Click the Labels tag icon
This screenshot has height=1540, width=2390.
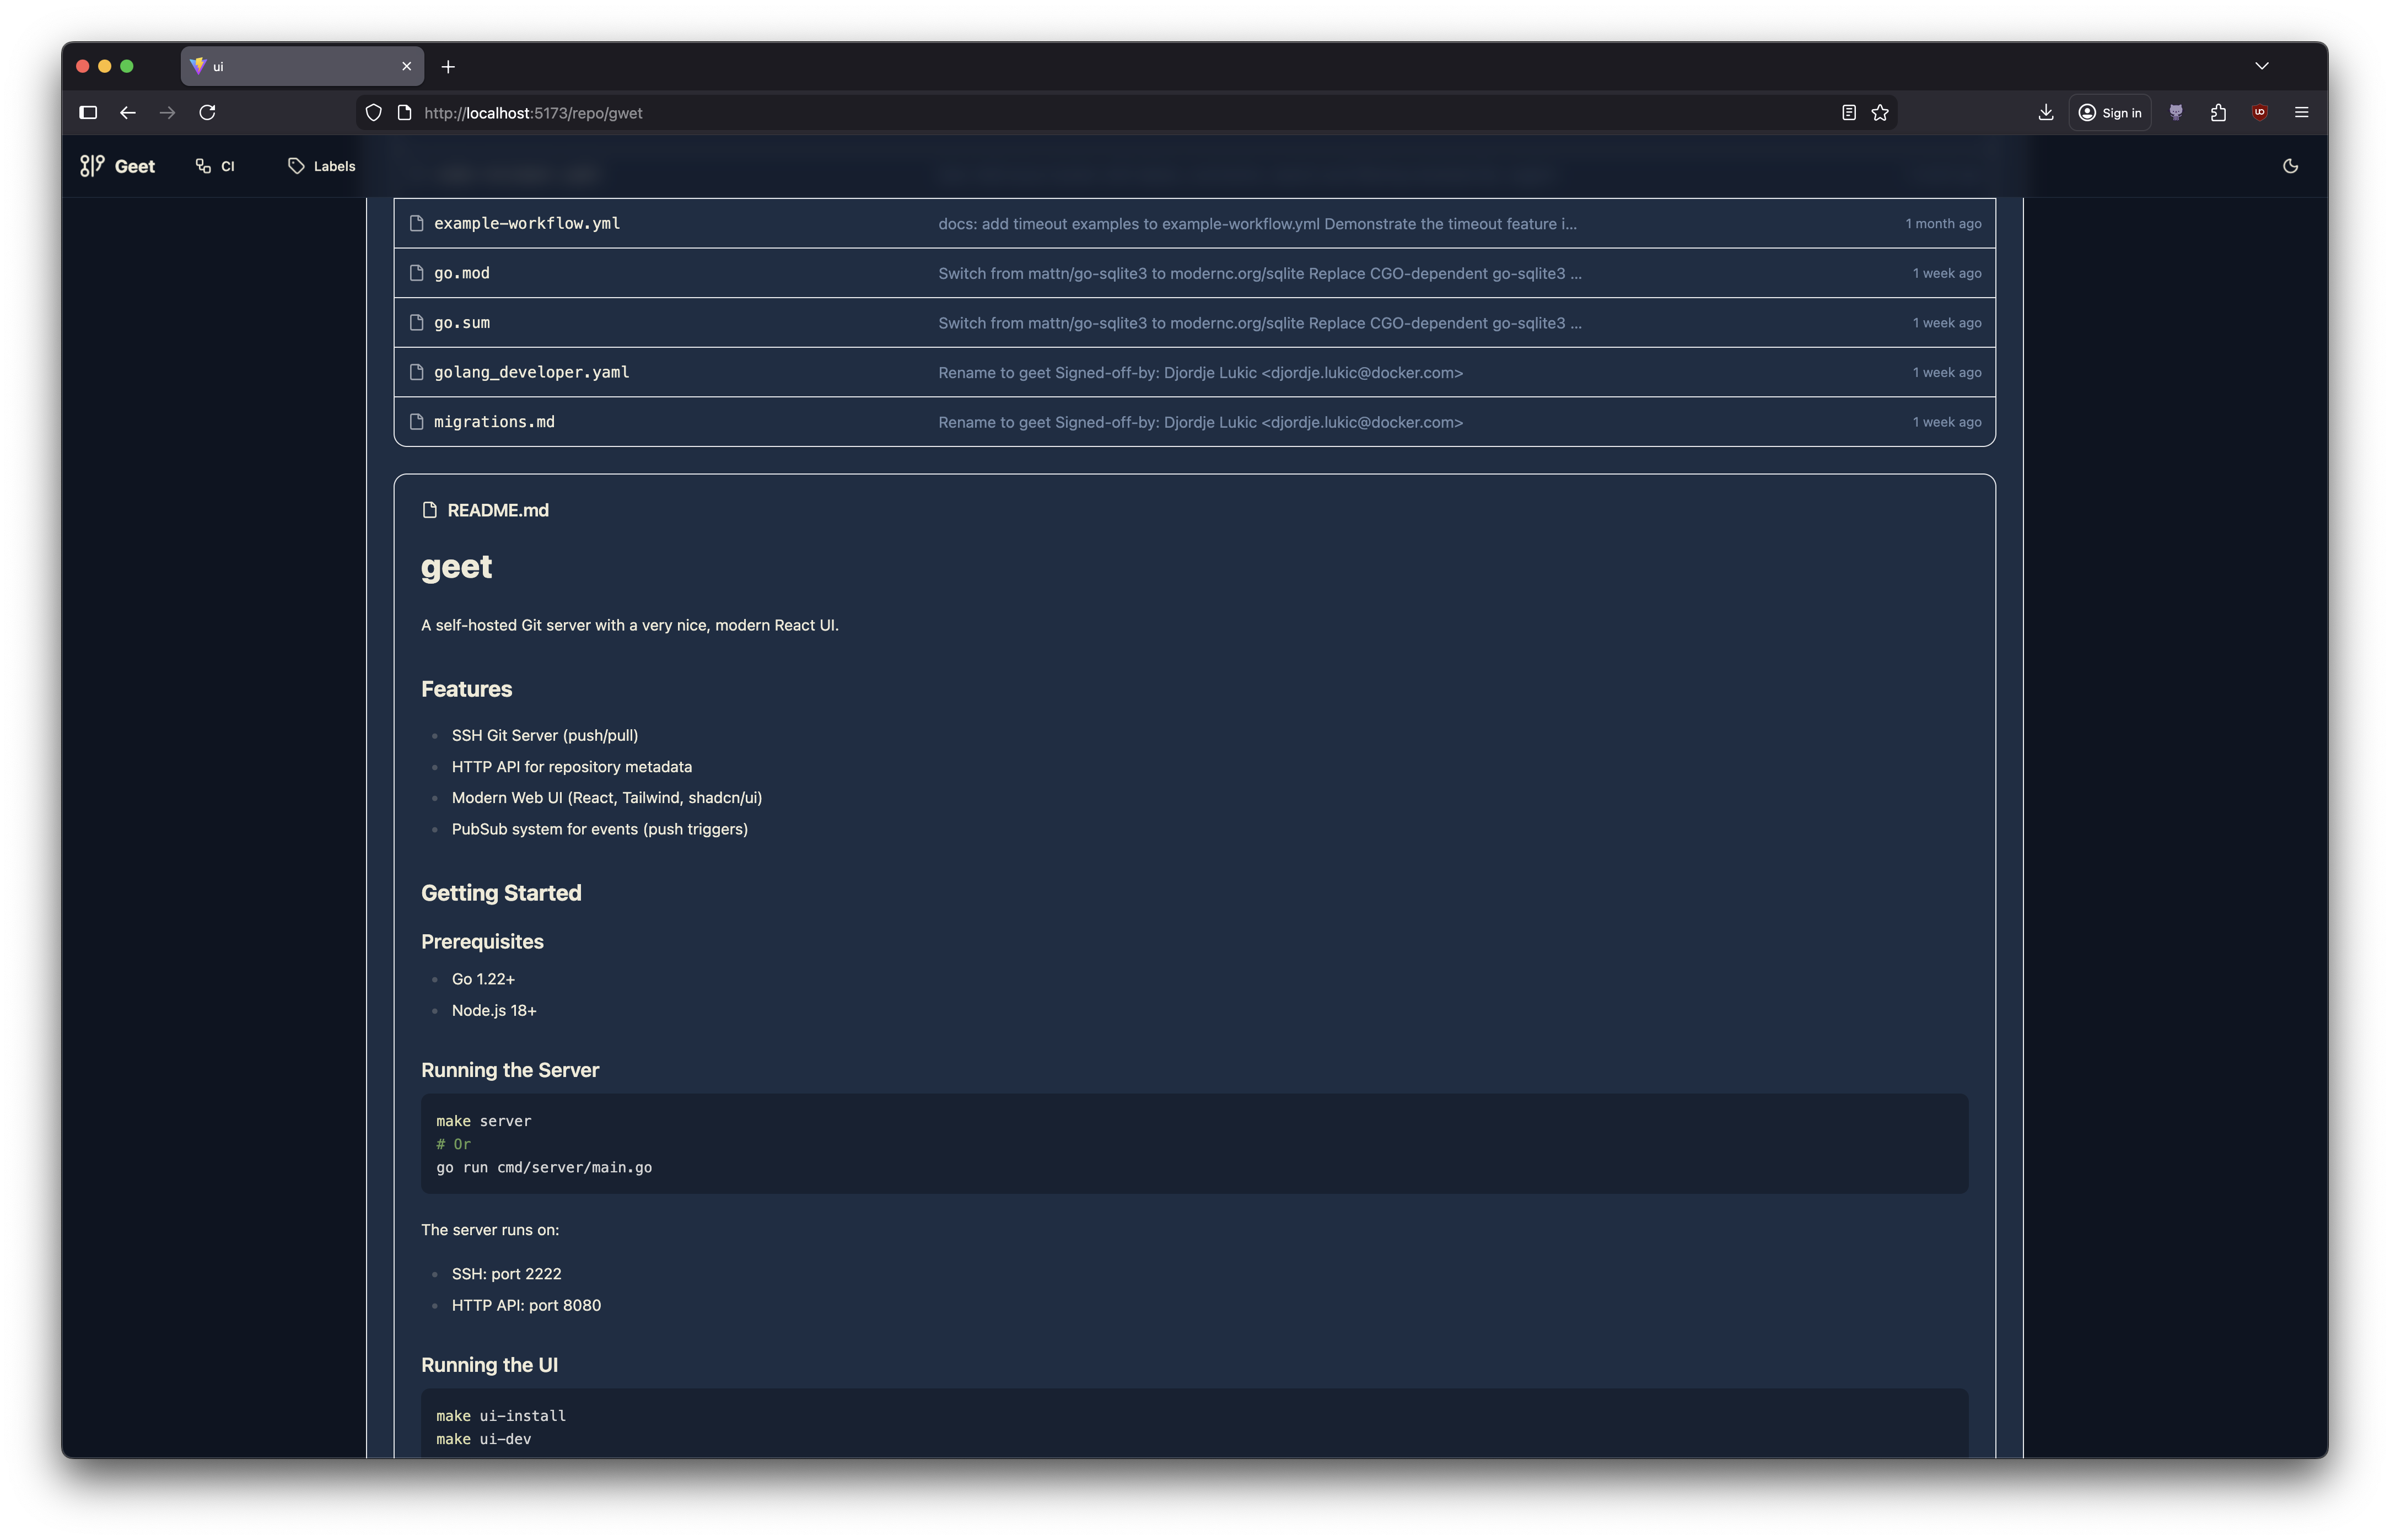pos(296,166)
